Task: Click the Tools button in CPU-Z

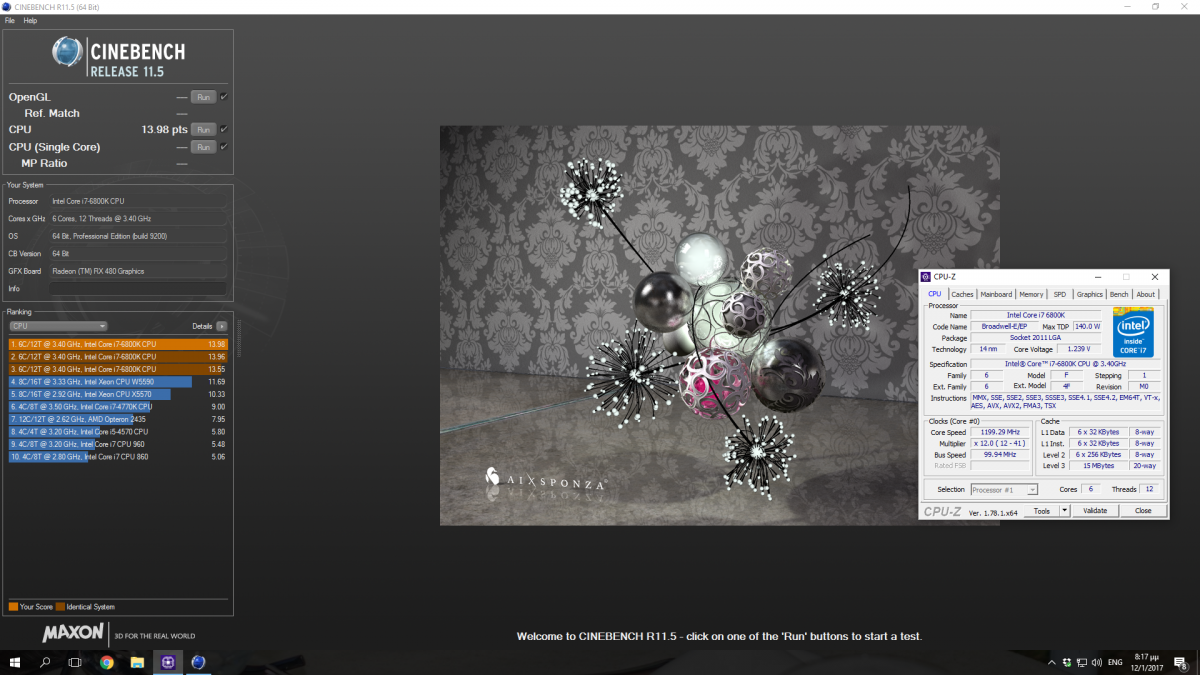Action: [1041, 510]
